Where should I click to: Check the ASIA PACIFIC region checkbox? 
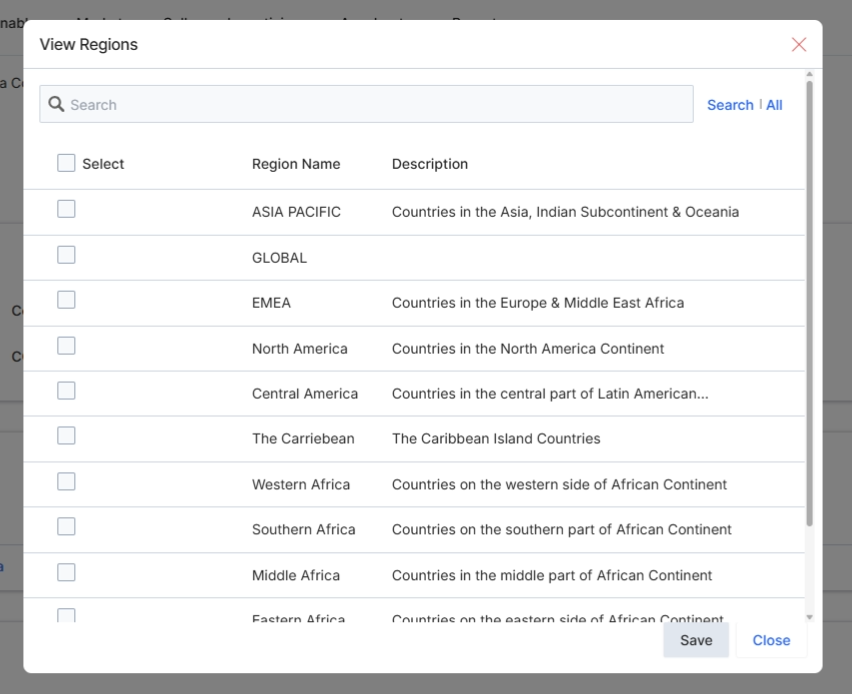pyautogui.click(x=66, y=209)
